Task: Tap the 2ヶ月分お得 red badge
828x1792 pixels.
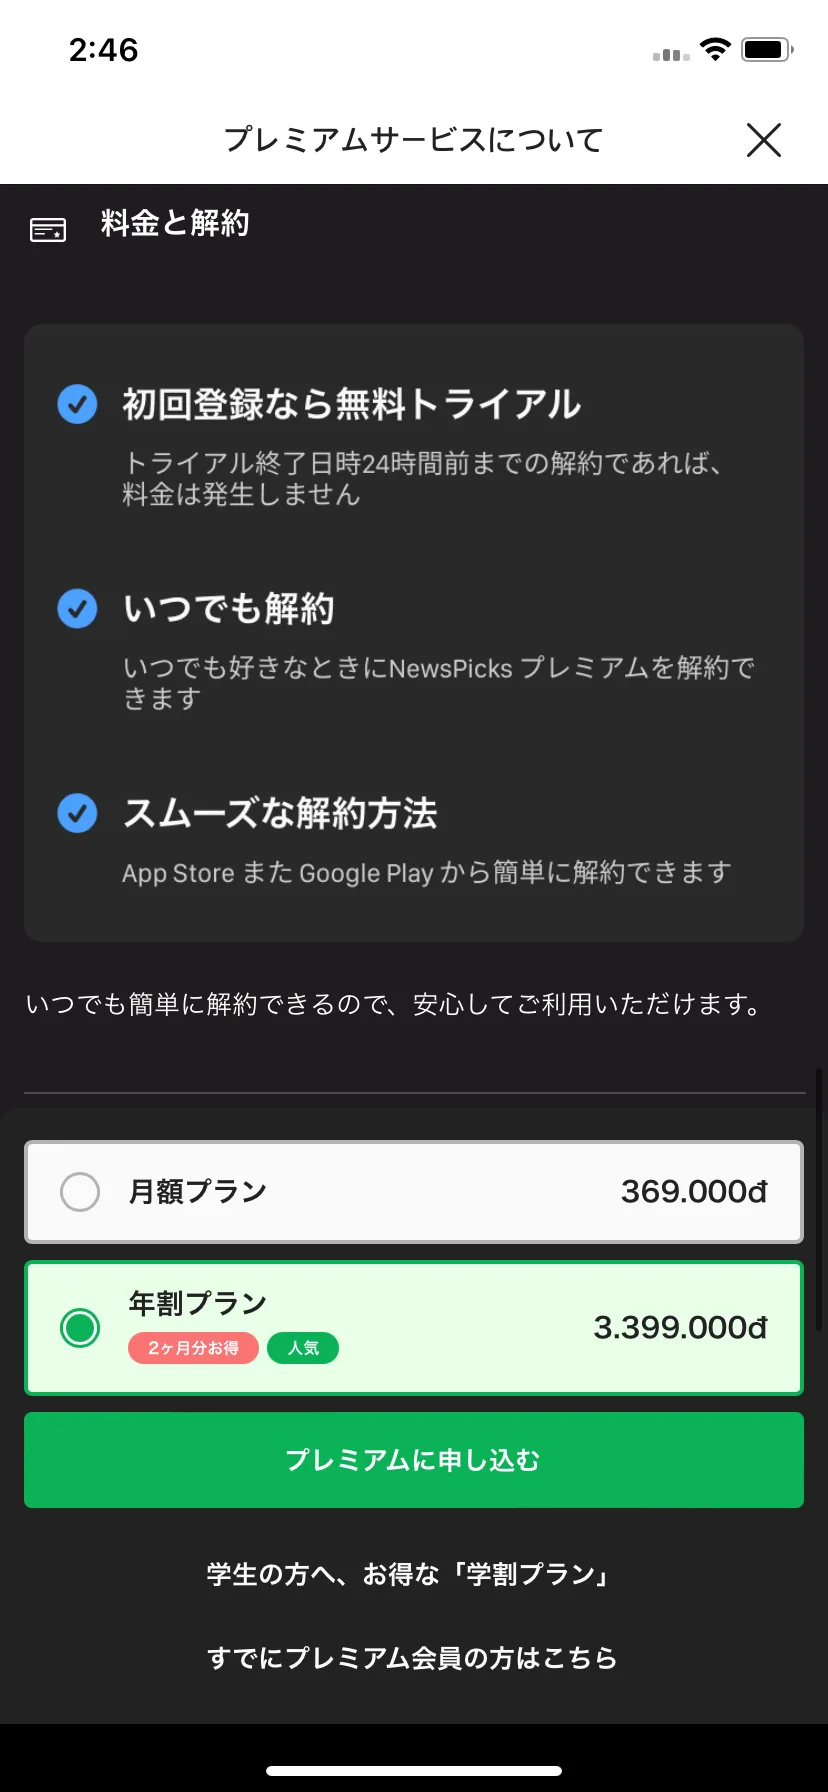Action: pyautogui.click(x=193, y=1348)
